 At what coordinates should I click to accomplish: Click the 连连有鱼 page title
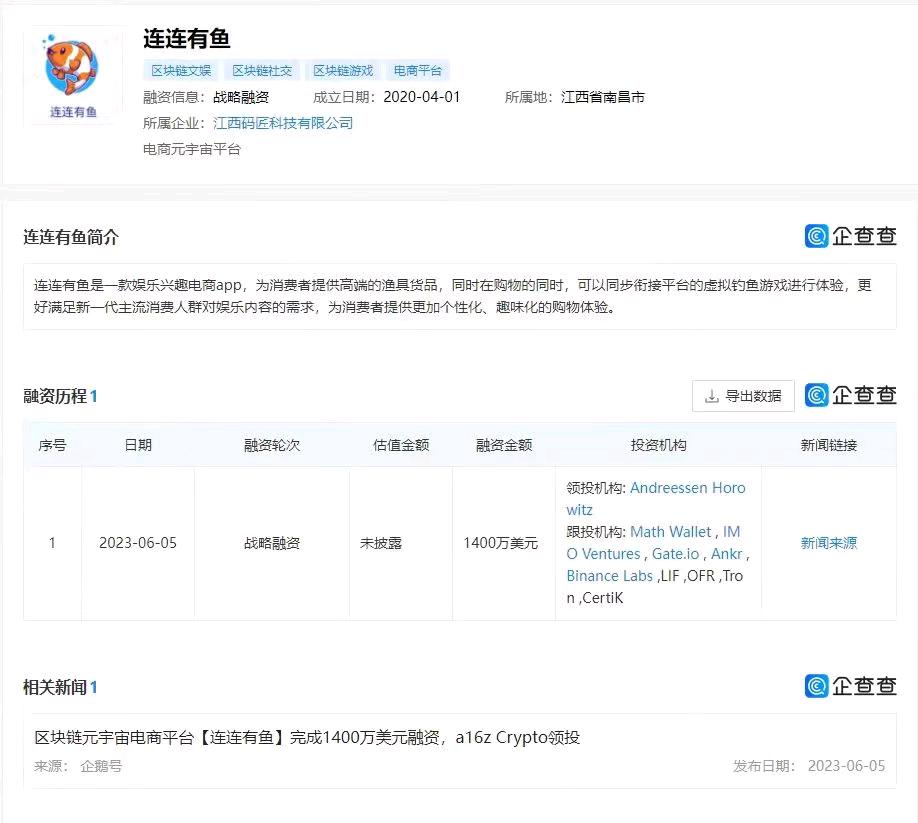(x=187, y=39)
